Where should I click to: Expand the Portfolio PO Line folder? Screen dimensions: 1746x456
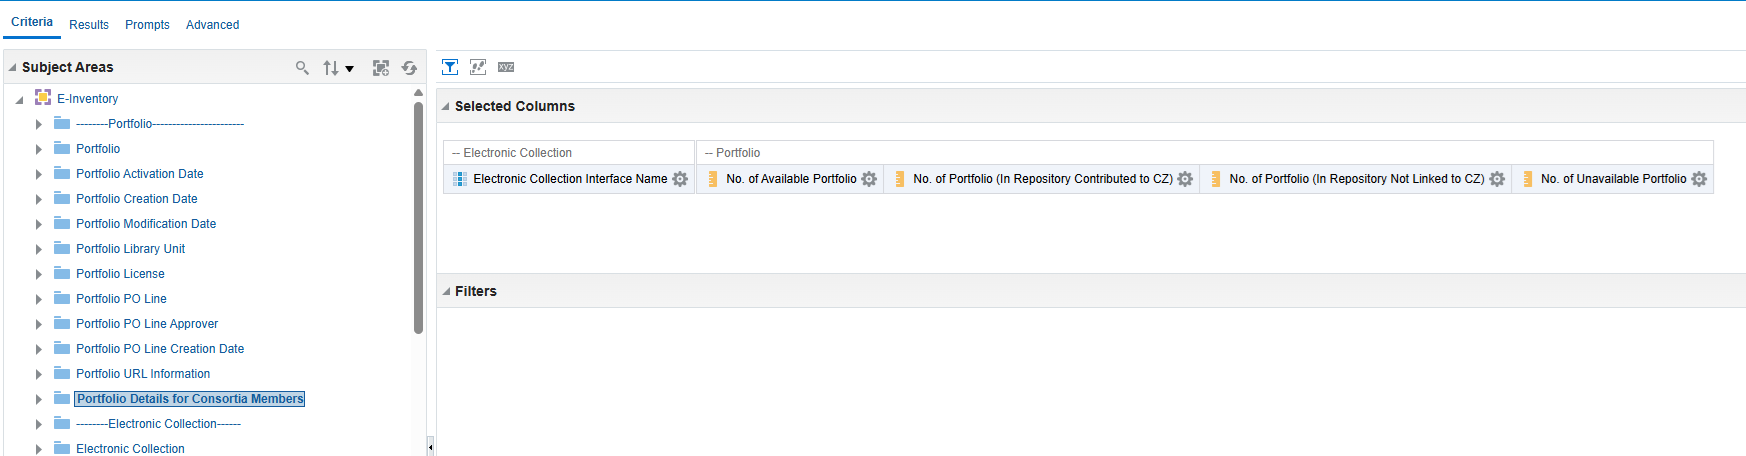coord(39,299)
